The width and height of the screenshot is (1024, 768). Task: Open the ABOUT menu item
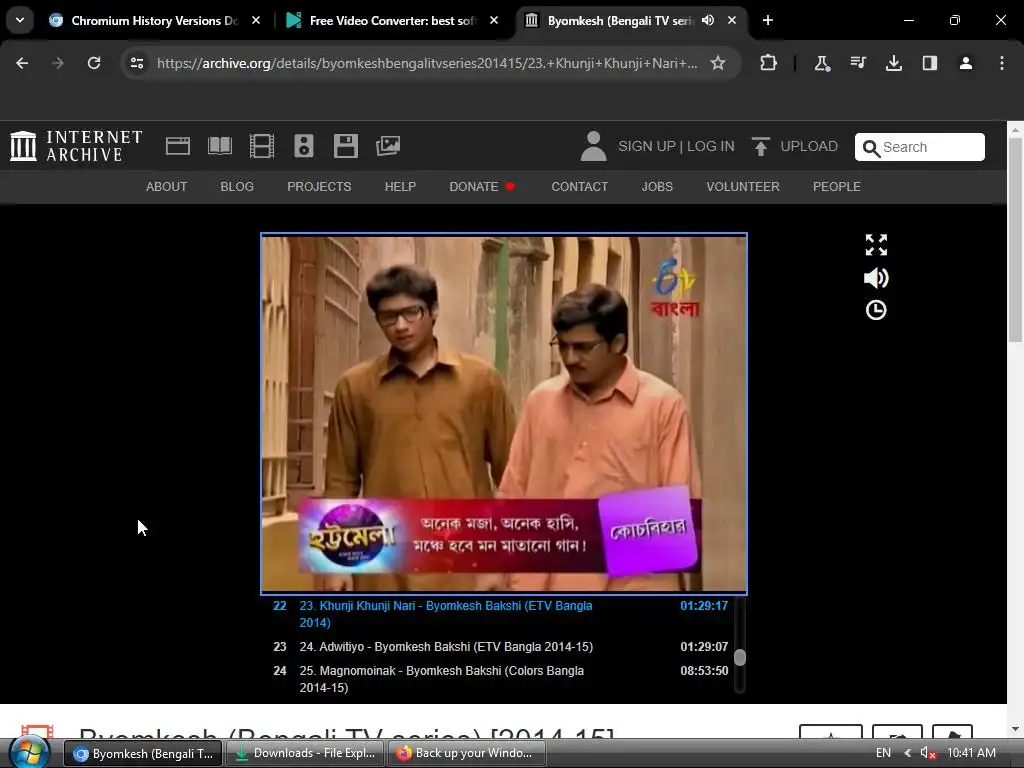coord(167,187)
